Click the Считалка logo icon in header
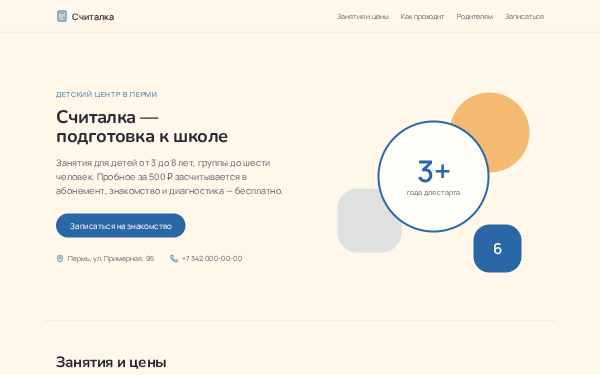 (x=62, y=16)
